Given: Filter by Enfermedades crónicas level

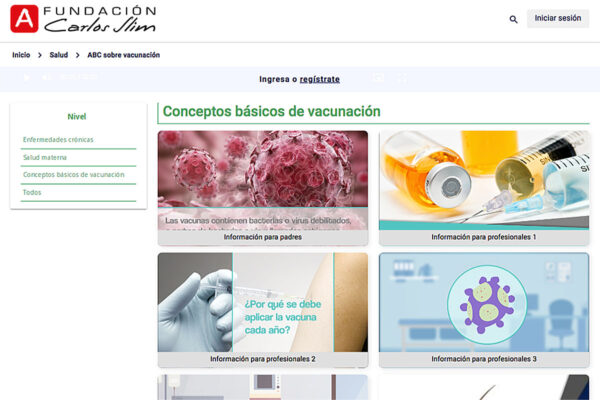Looking at the screenshot, I should coord(58,140).
